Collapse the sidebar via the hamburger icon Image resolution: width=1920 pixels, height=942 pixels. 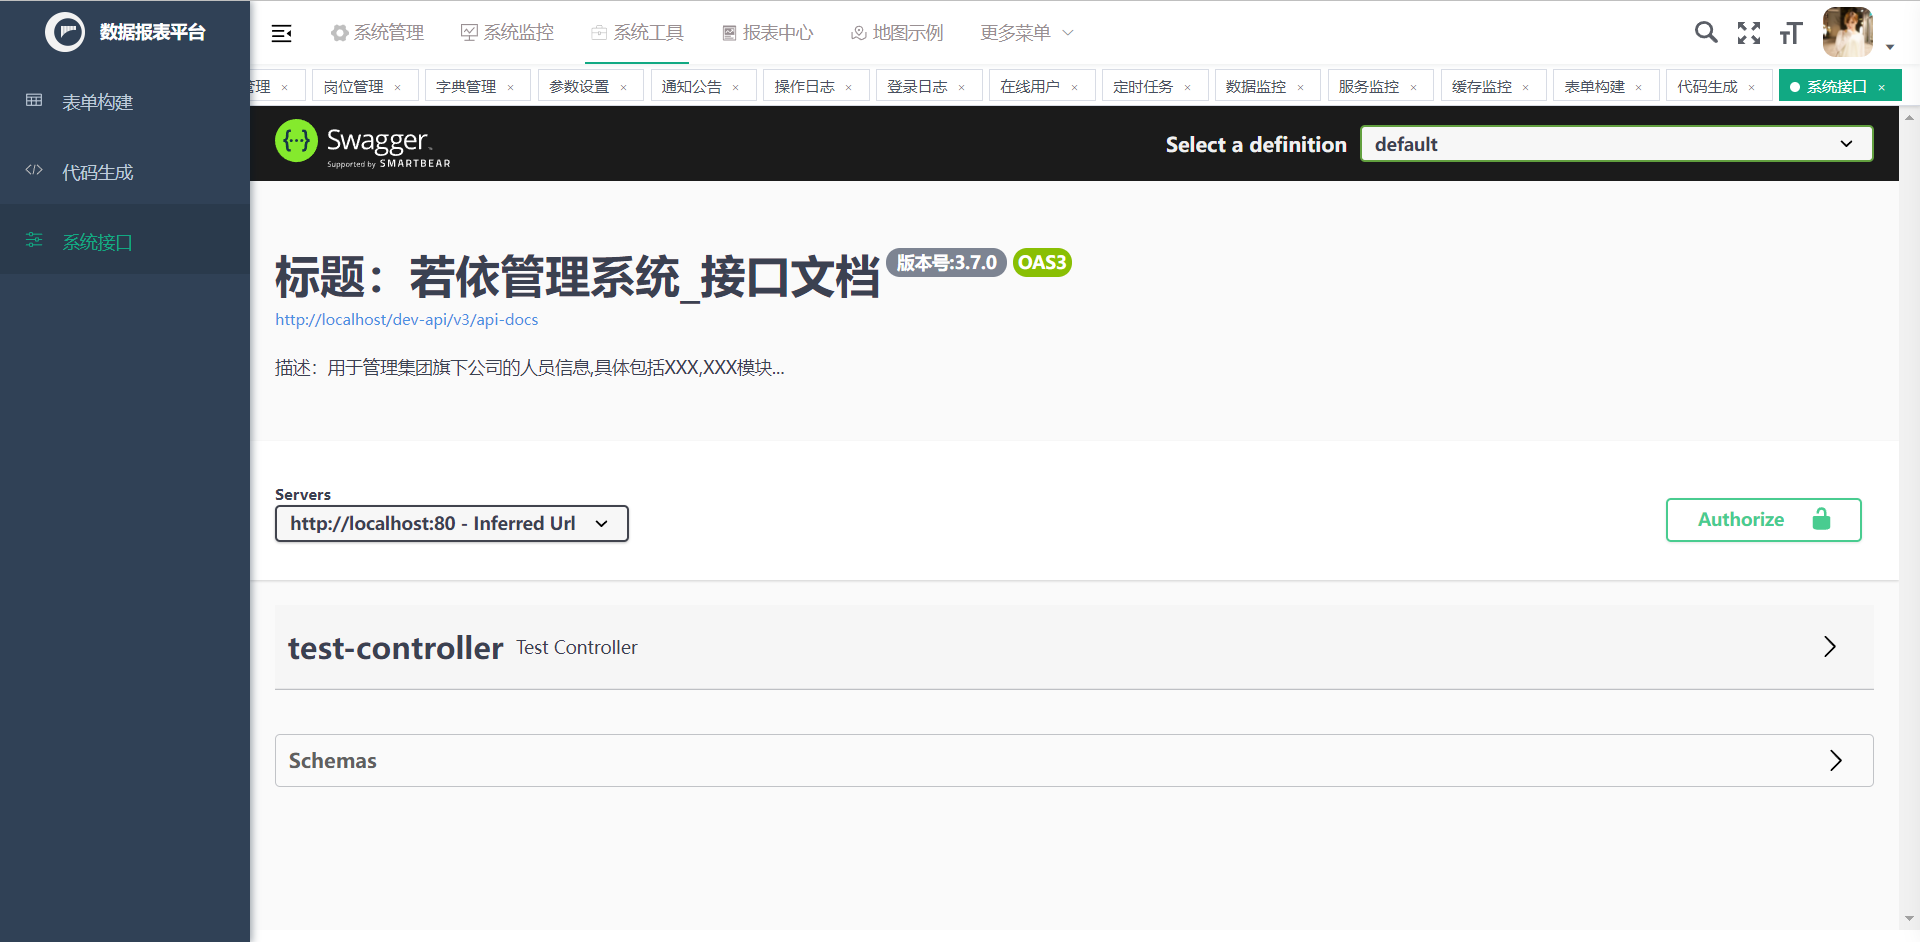pyautogui.click(x=282, y=32)
